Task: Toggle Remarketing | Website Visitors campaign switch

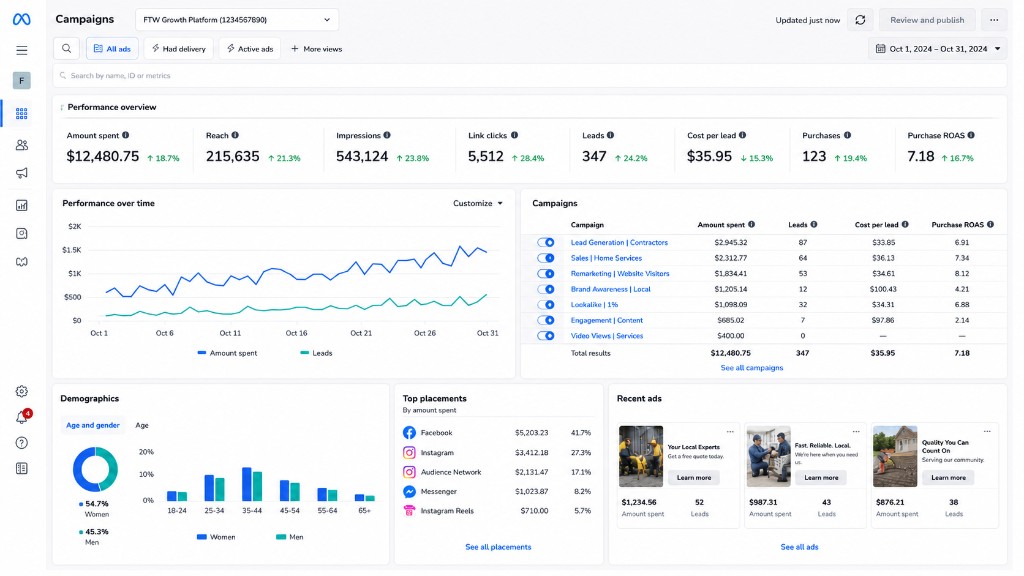Action: click(x=546, y=274)
